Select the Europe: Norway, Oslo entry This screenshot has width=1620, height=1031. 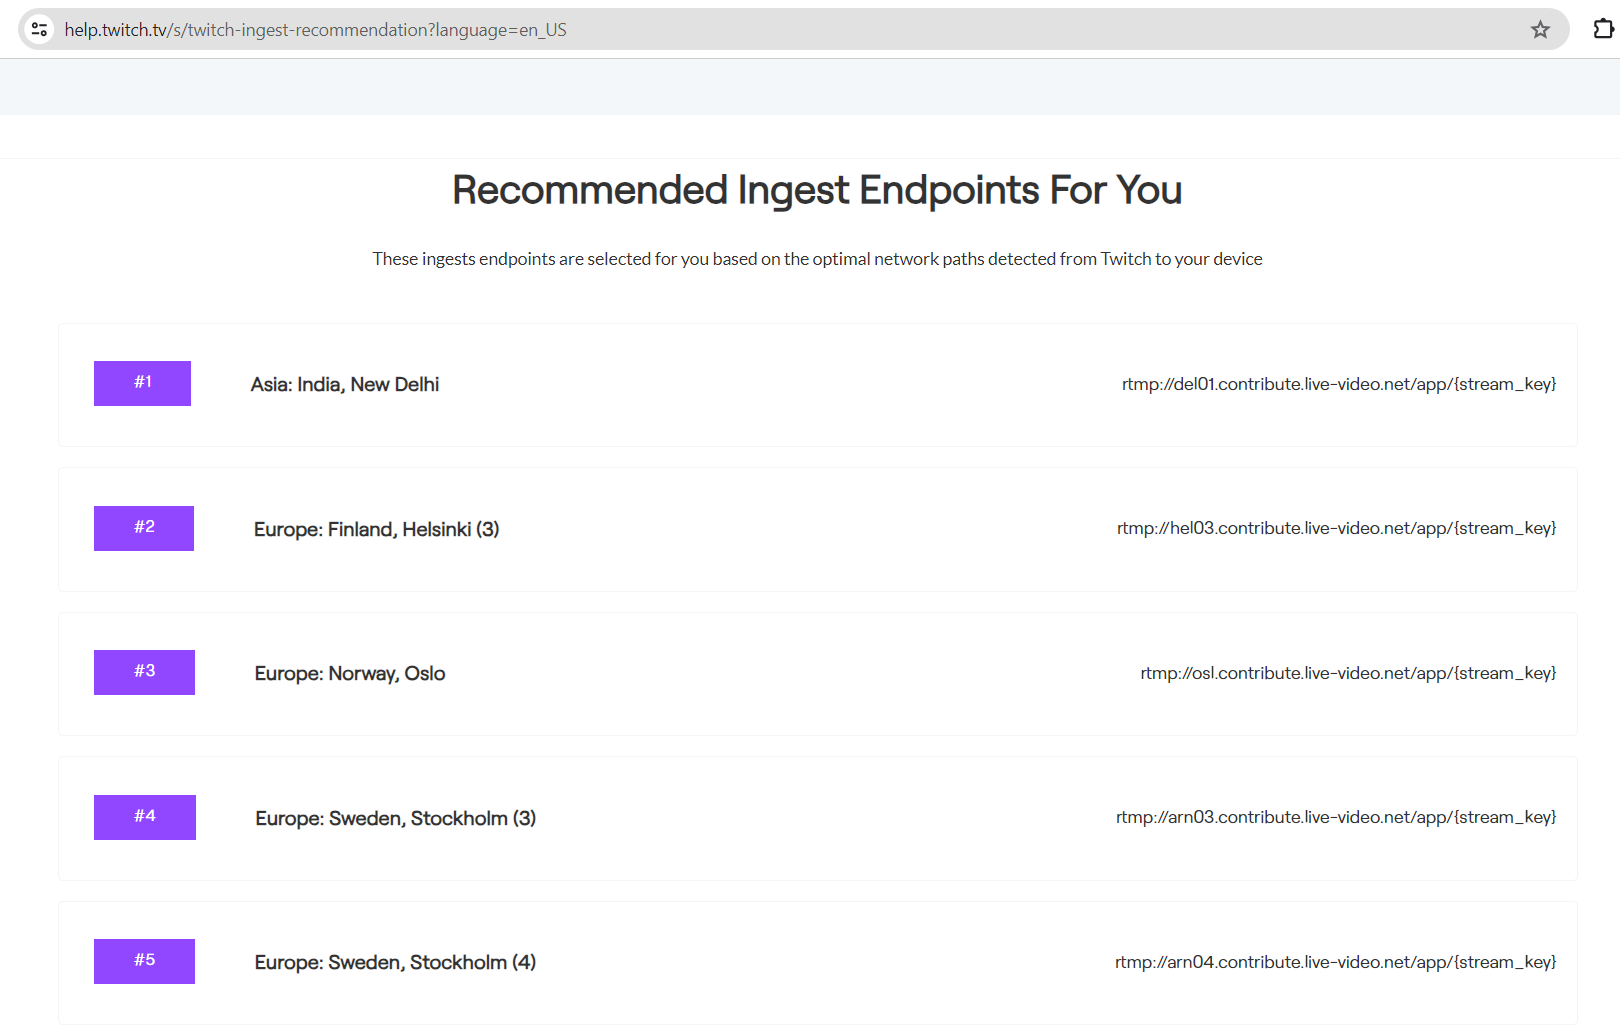350,674
